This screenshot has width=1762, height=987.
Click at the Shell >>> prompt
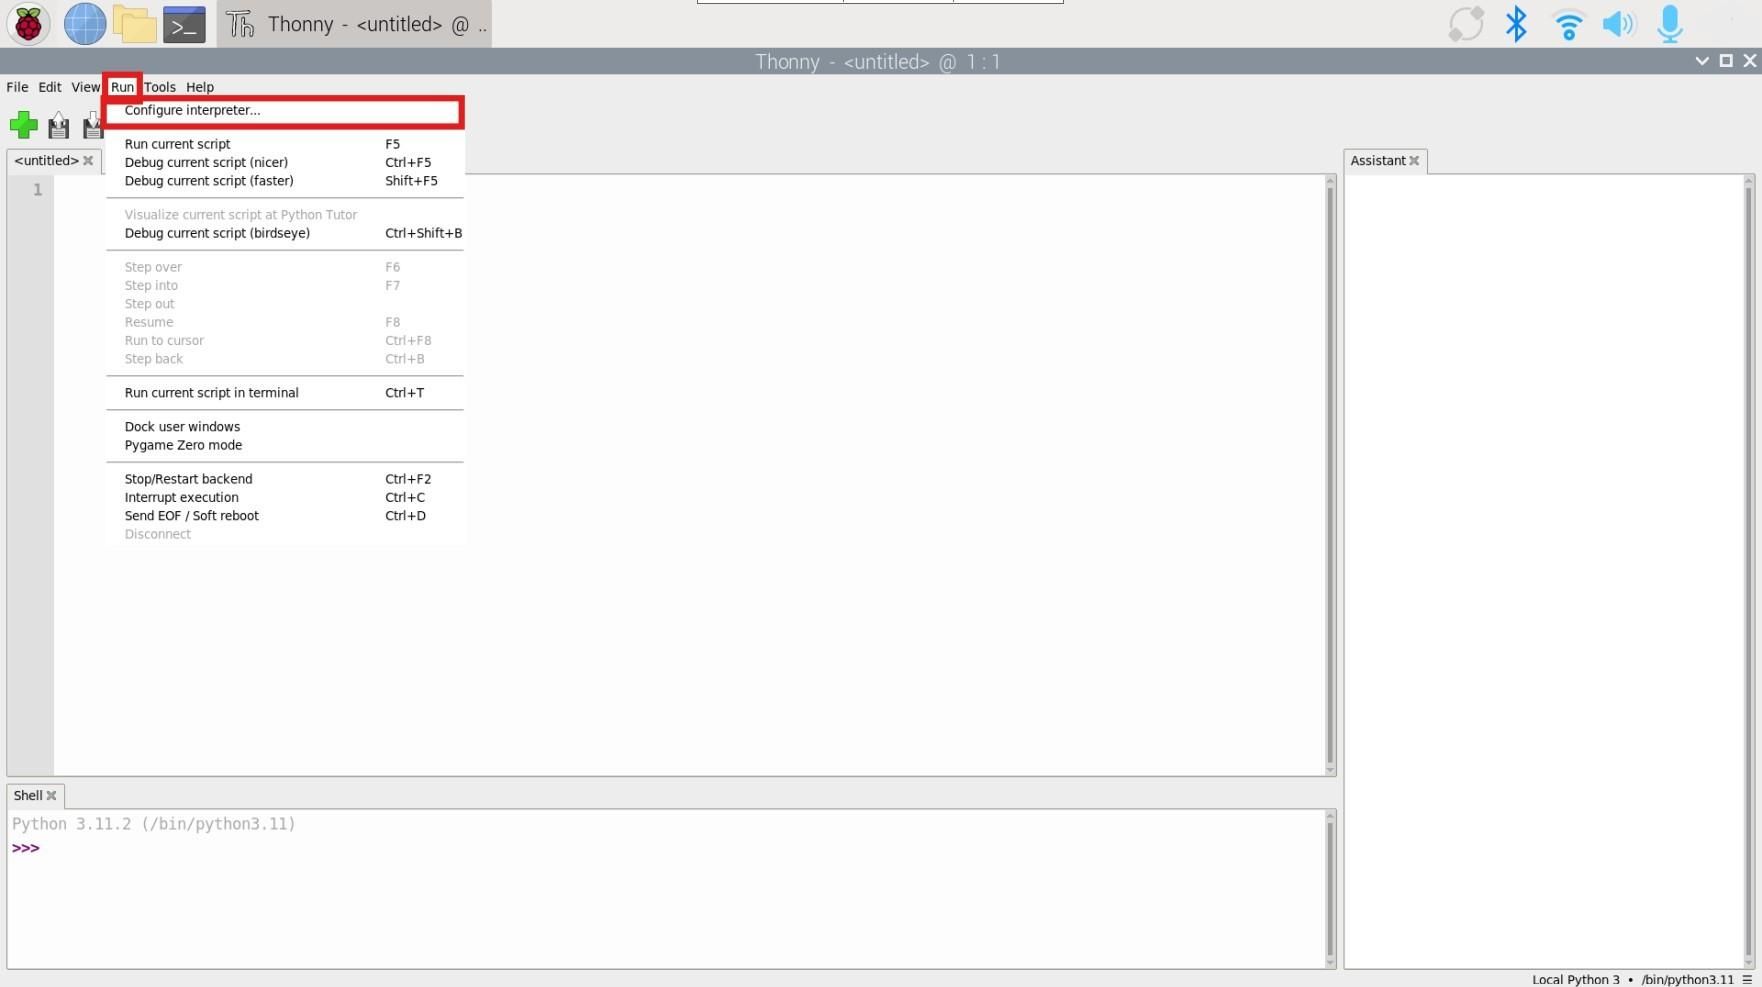click(x=26, y=848)
